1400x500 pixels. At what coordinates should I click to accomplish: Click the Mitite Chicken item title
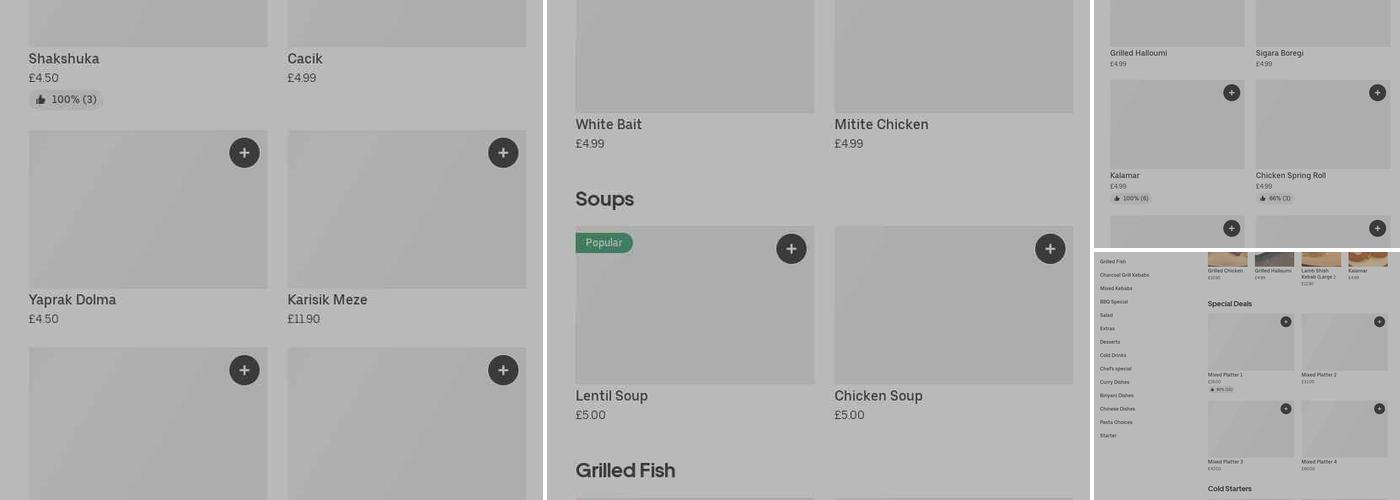[x=881, y=125]
